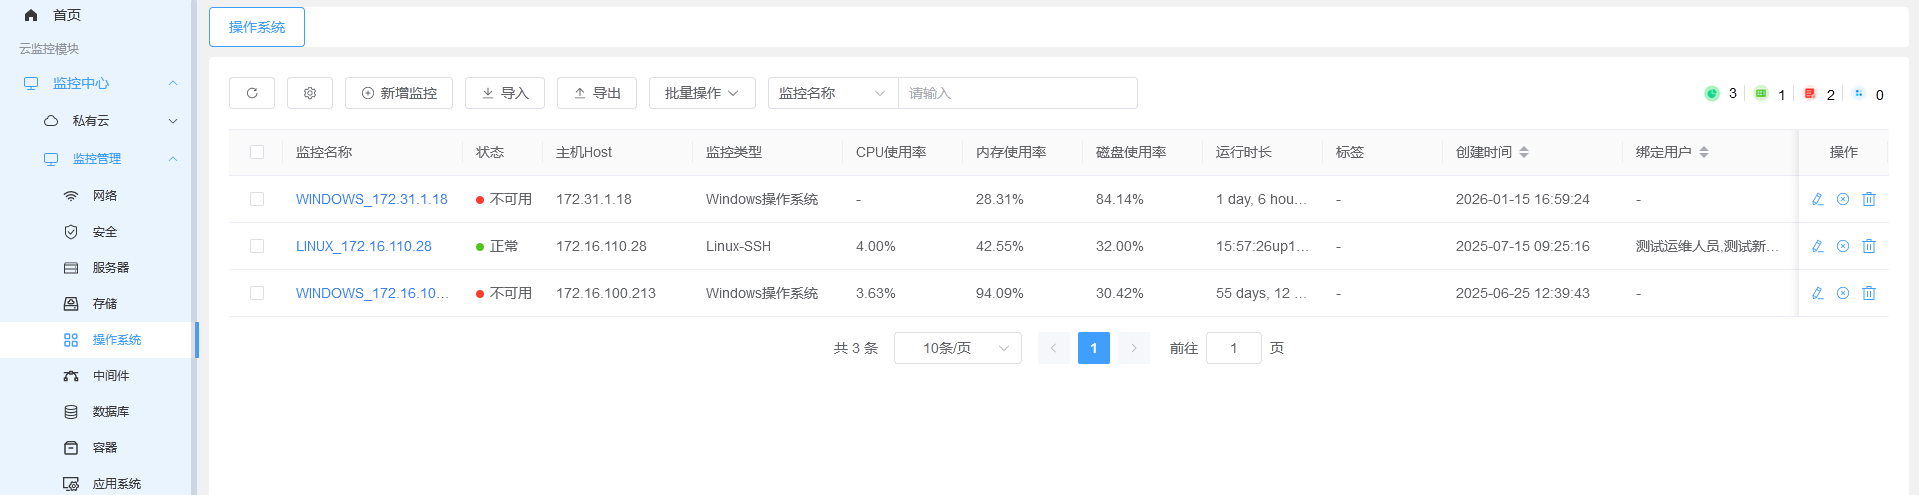The image size is (1919, 495).
Task: Expand the 私有云 menu chevron
Action: point(173,121)
